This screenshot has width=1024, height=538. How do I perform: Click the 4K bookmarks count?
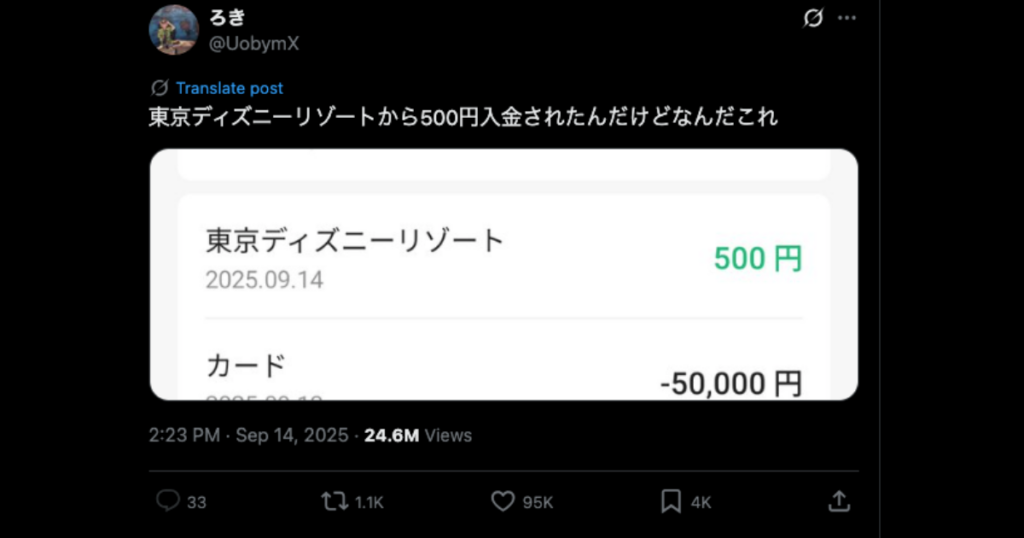pos(701,502)
